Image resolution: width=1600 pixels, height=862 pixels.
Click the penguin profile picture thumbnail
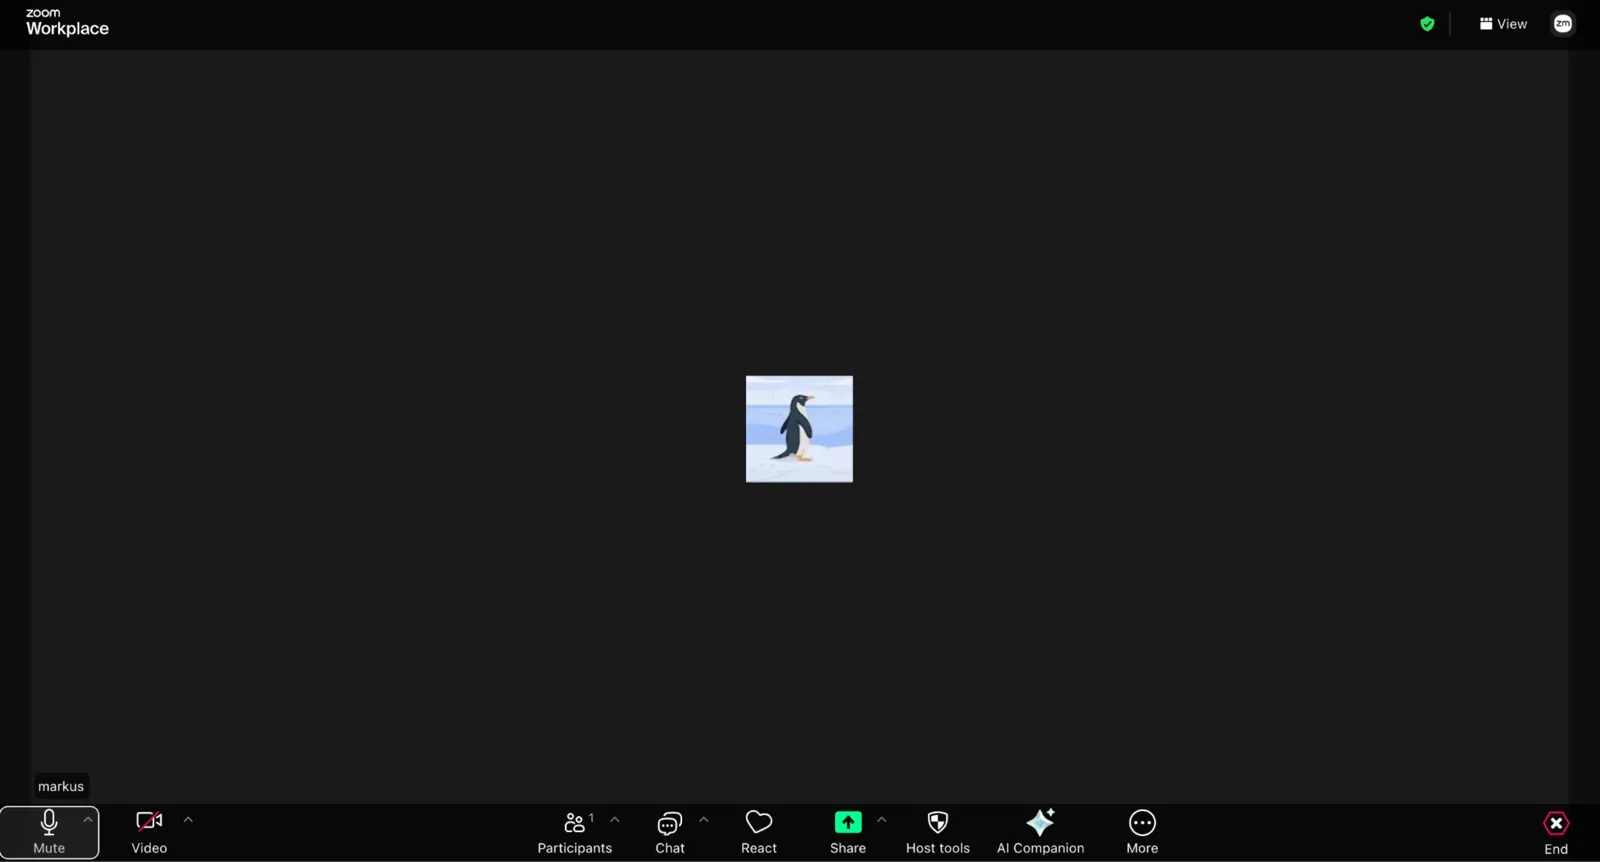tap(799, 429)
